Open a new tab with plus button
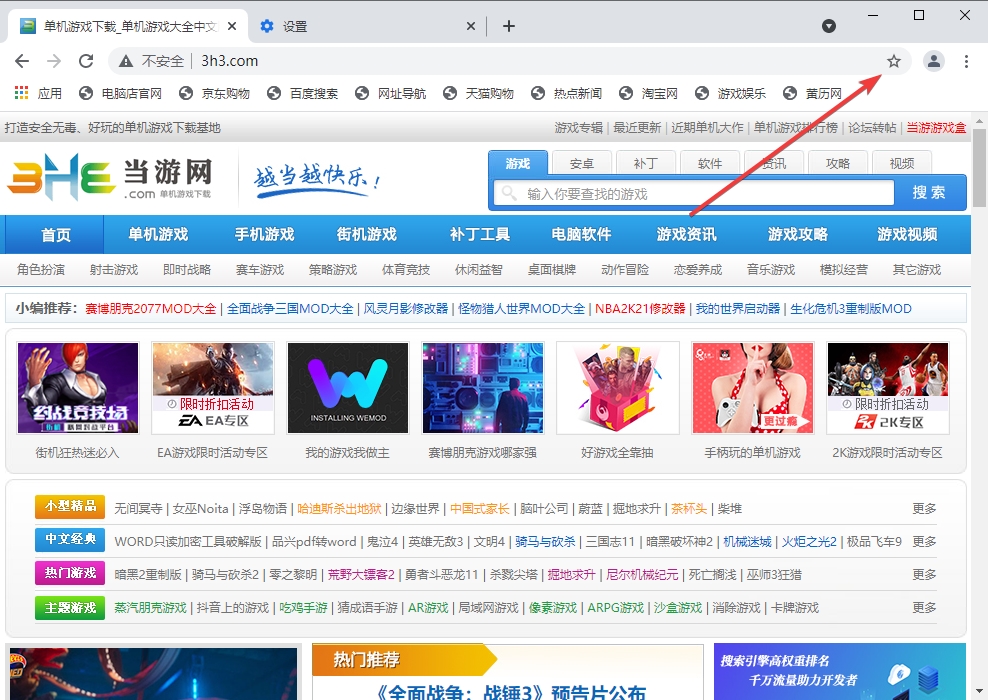 pos(509,26)
